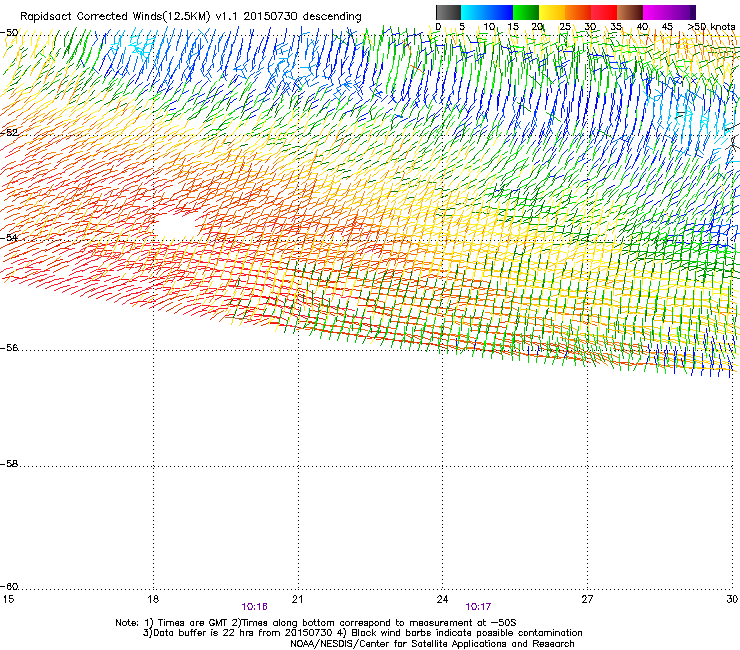Click the "-52" latitude axis label
This screenshot has width=740, height=650.
pos(10,133)
